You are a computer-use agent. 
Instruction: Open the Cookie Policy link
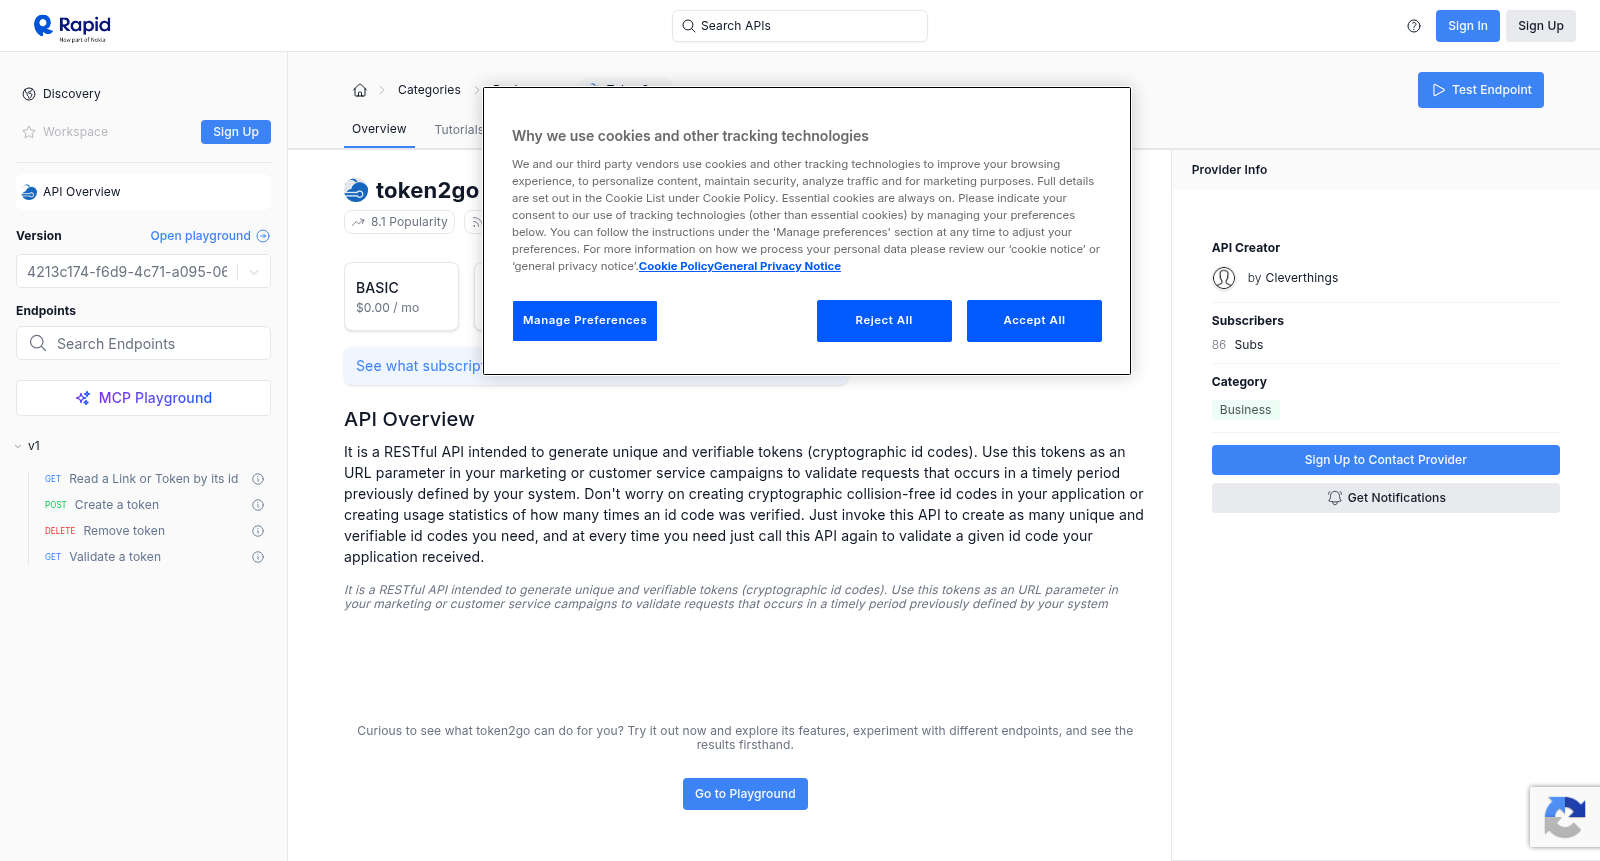676,266
